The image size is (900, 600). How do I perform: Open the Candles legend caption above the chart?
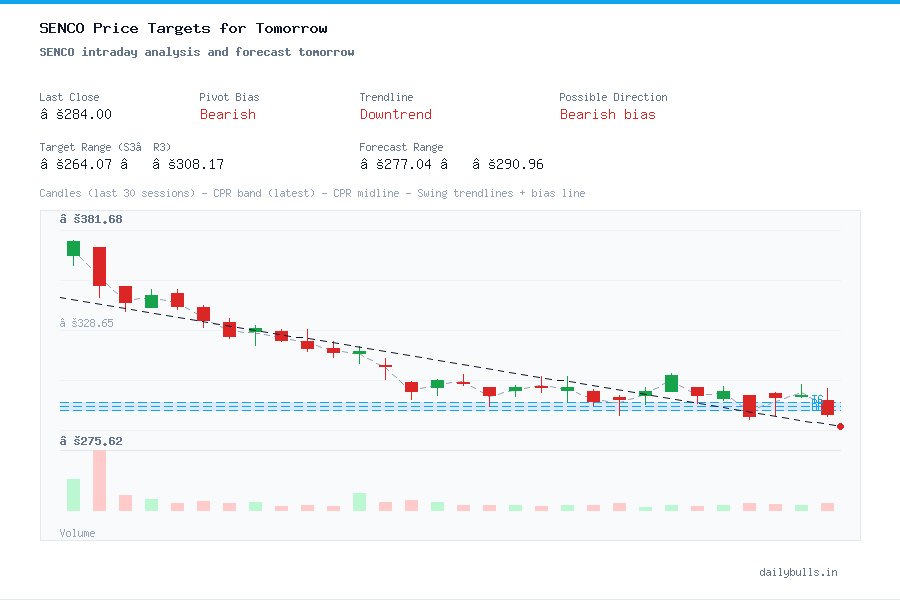tap(312, 194)
